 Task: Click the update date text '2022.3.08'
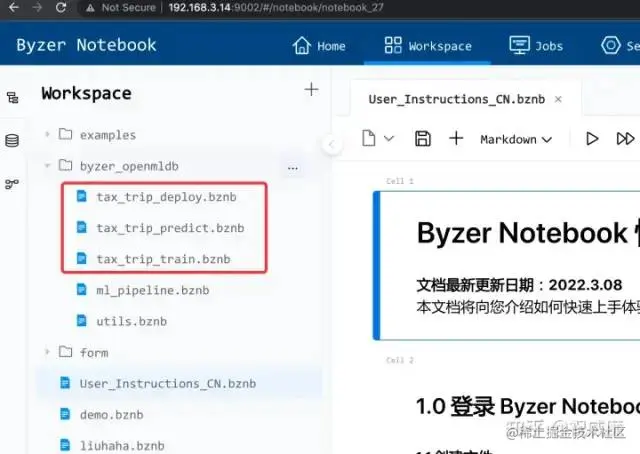(585, 285)
